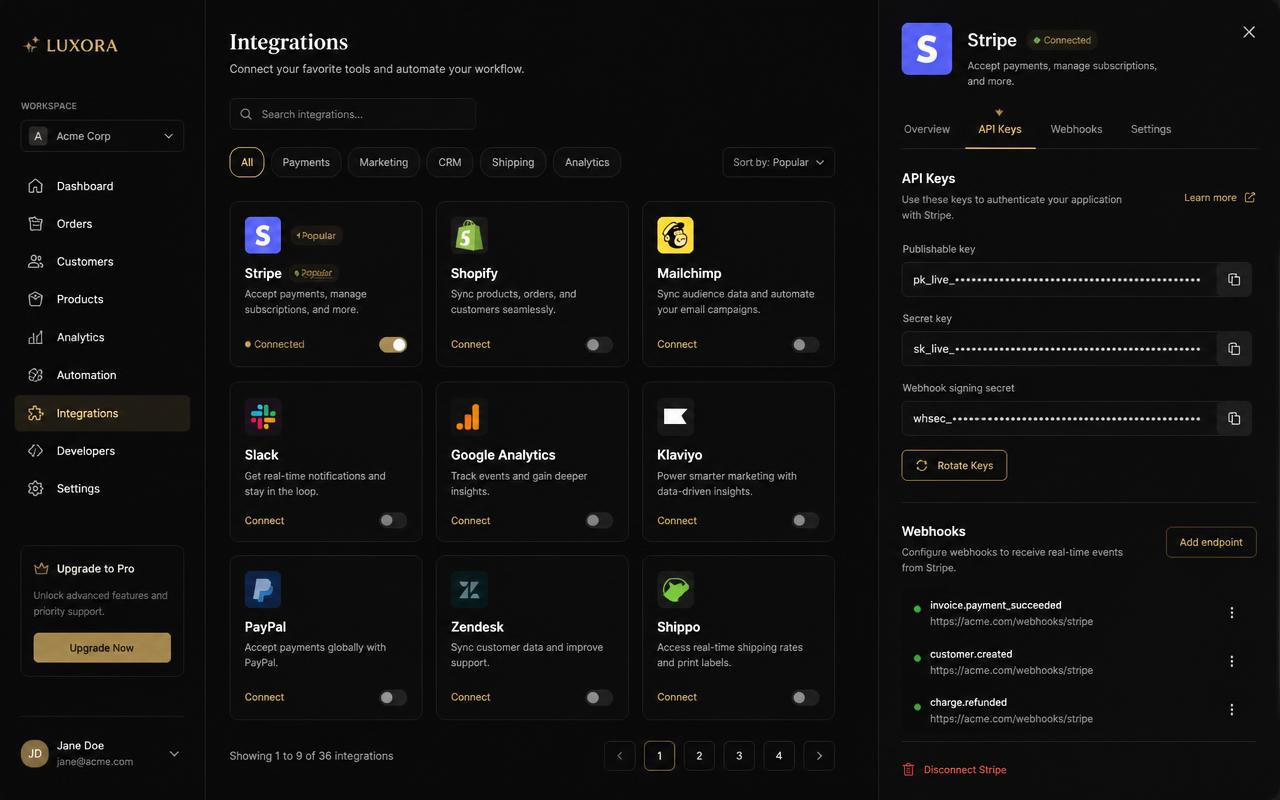The image size is (1280, 800).
Task: Filter integrations by Analytics category
Action: click(x=587, y=162)
